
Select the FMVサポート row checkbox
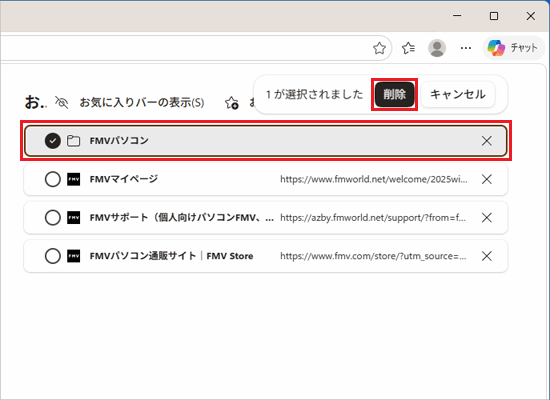click(53, 218)
